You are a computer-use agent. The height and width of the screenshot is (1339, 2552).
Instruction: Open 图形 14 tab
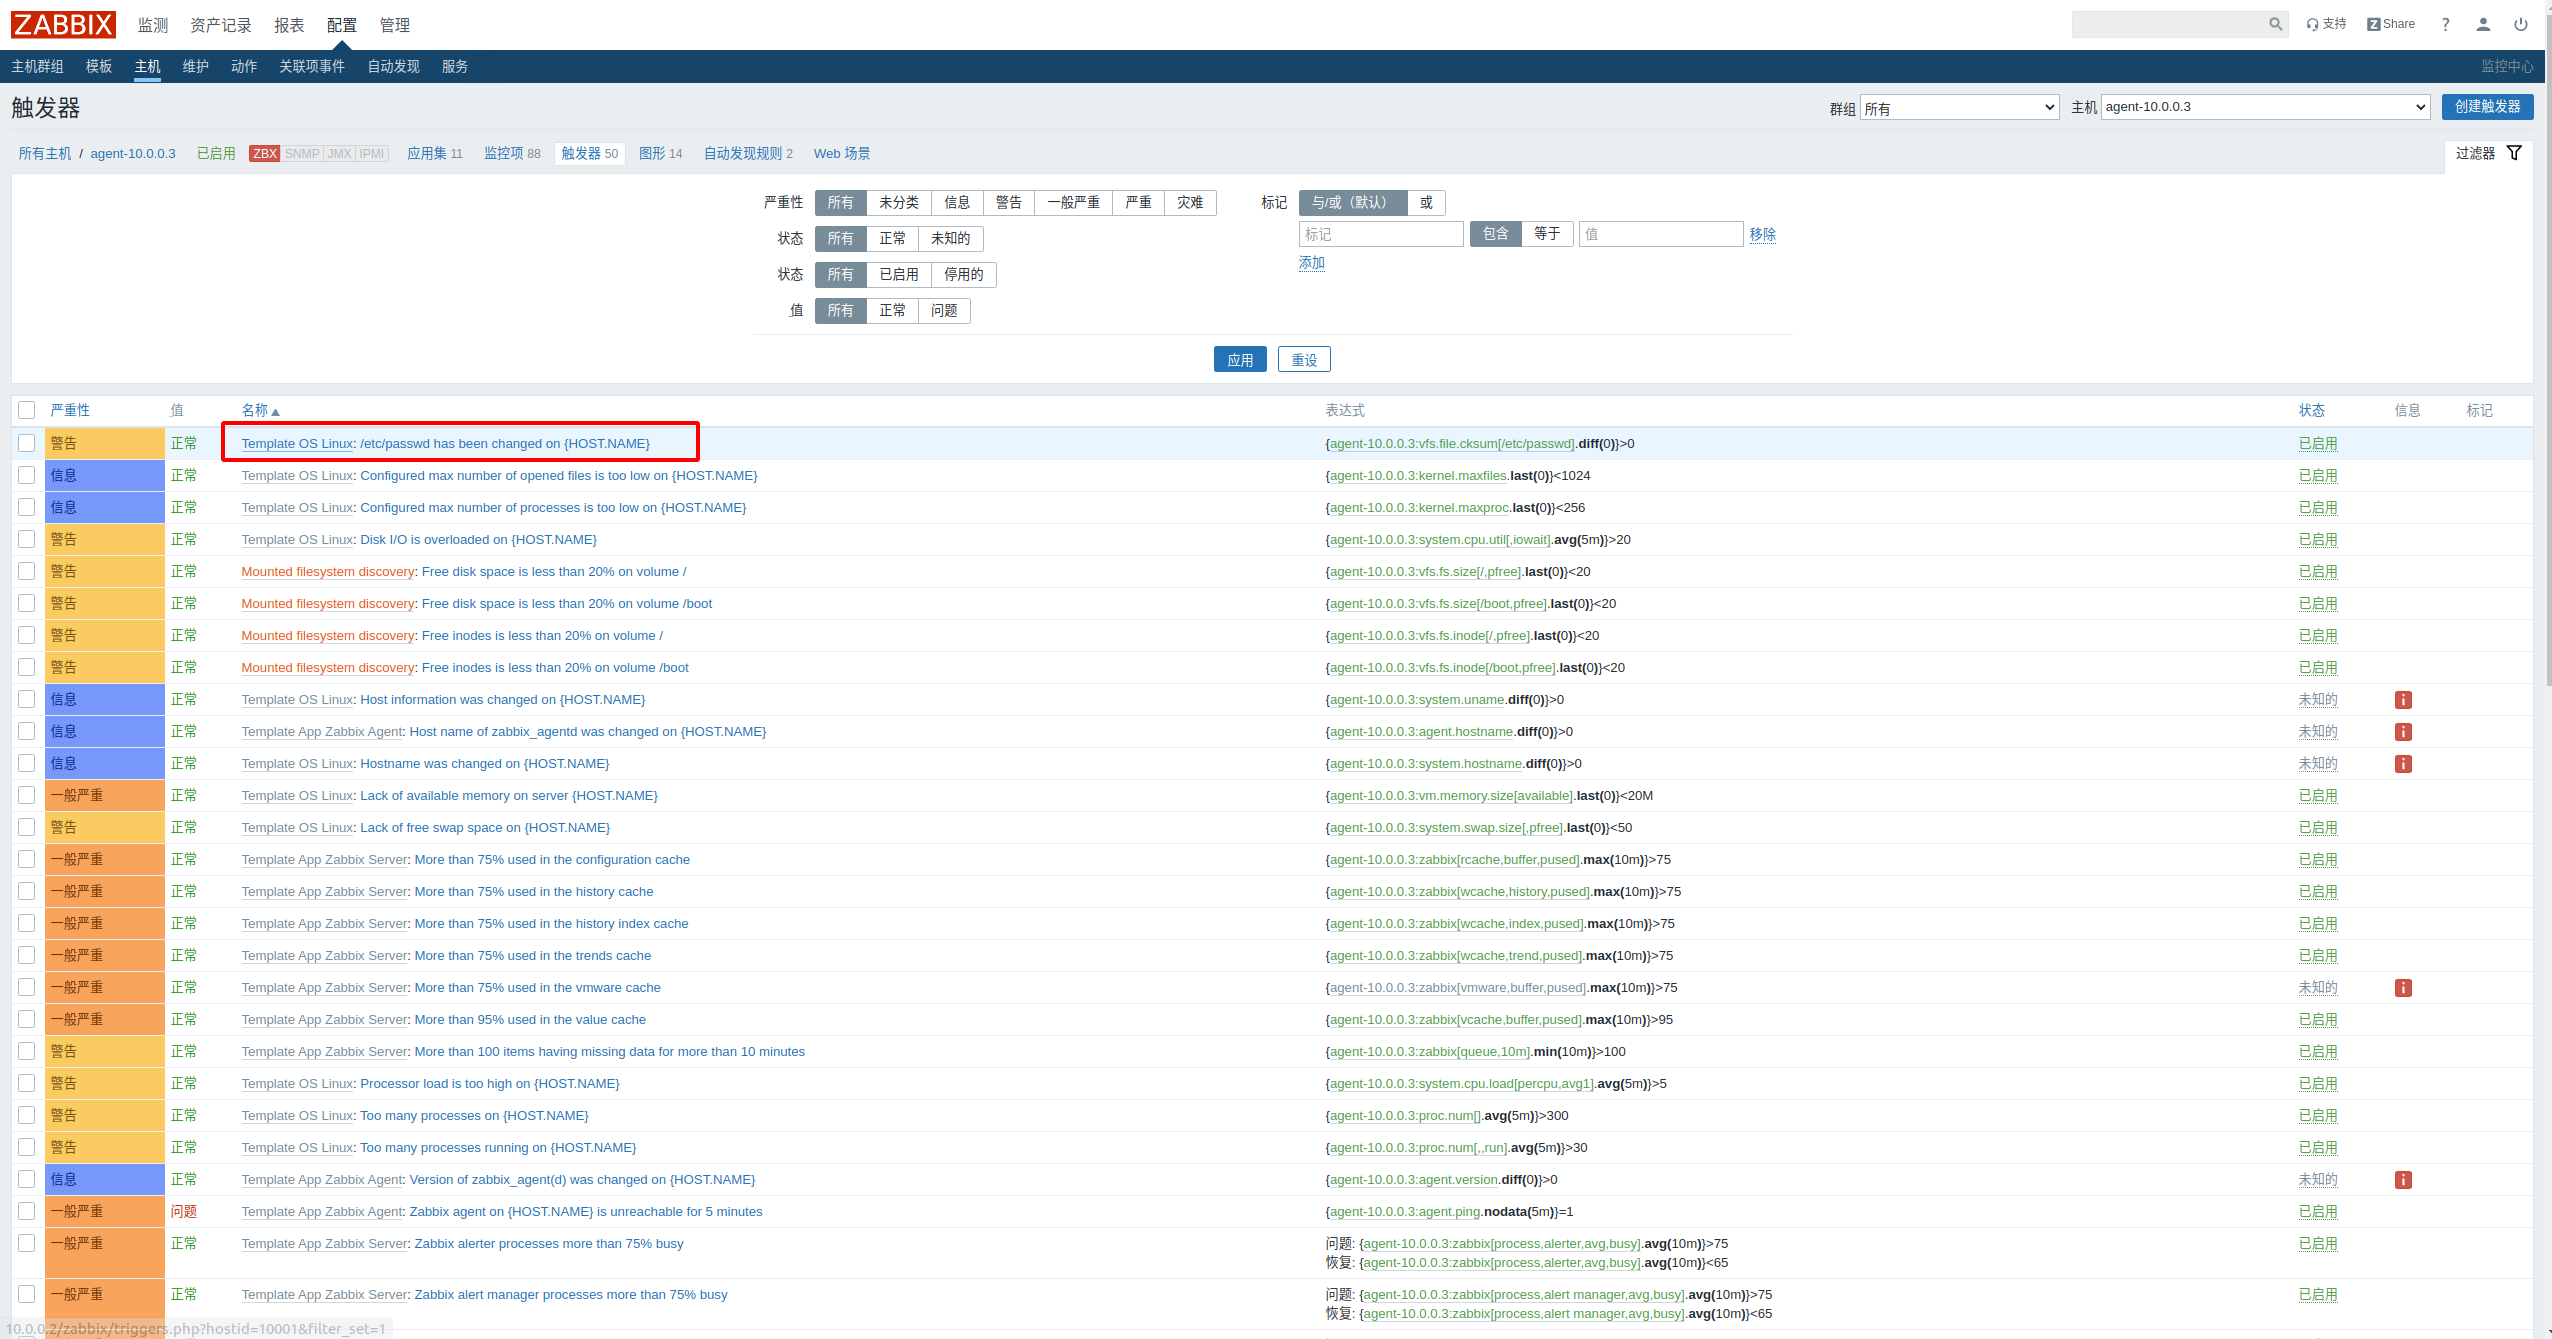pos(660,153)
